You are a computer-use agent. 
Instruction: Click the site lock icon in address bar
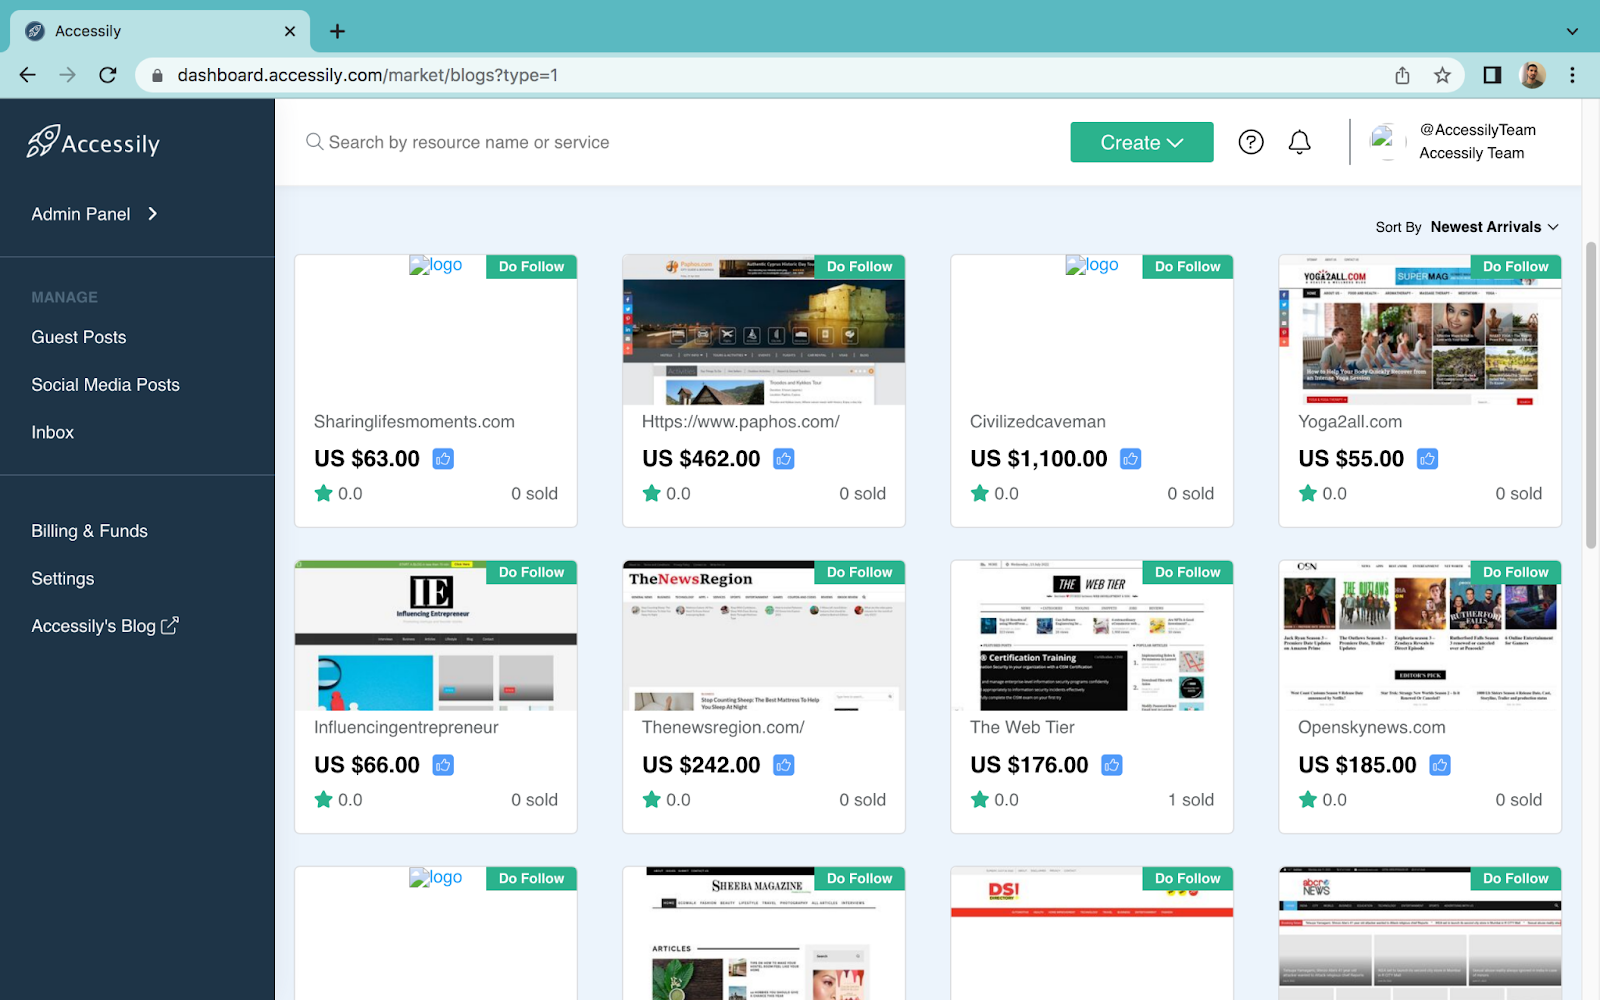[x=156, y=75]
